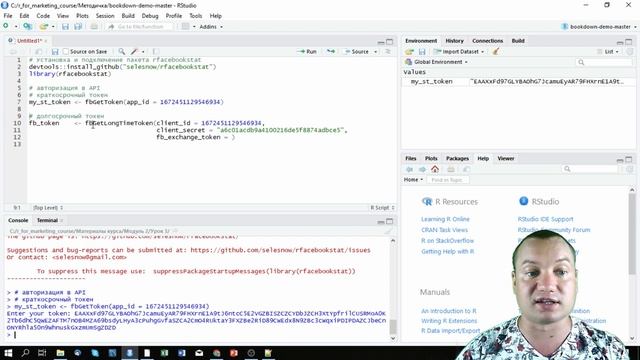Image resolution: width=640 pixels, height=360 pixels.
Task: Switch to the Files tab
Action: [411, 158]
